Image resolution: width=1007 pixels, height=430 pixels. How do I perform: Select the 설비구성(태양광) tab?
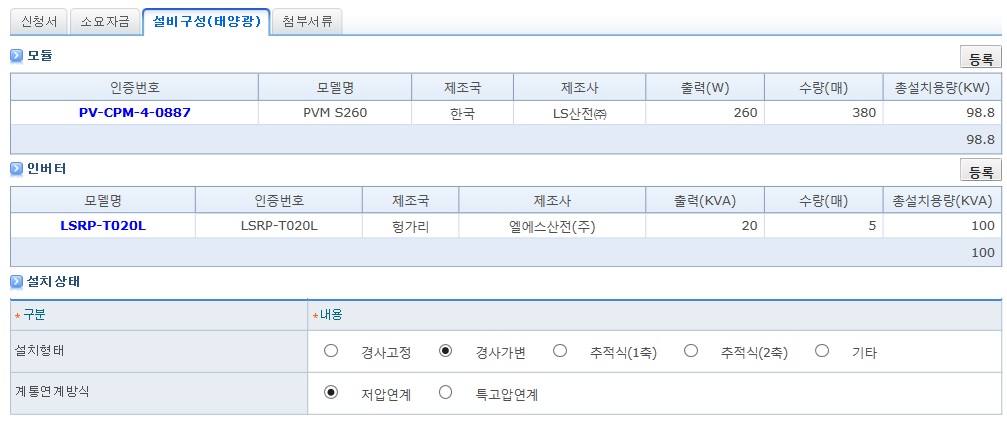(x=206, y=21)
